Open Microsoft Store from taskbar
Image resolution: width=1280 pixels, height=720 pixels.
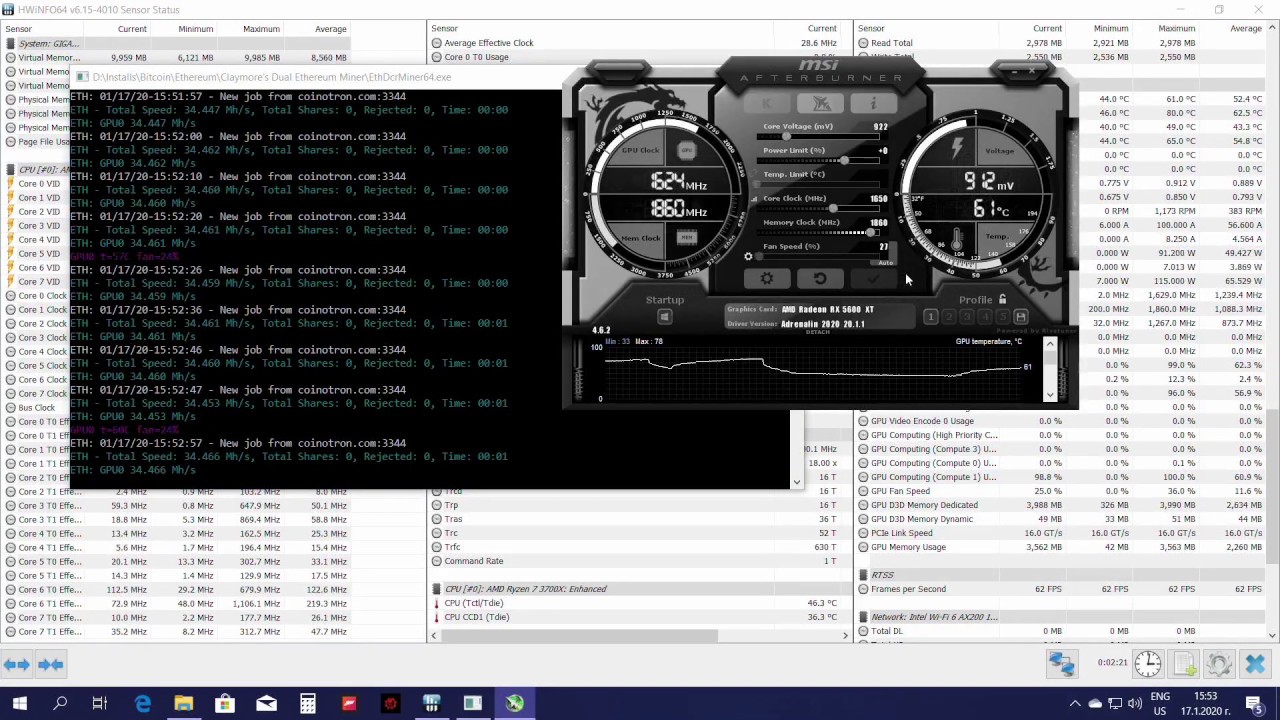(225, 704)
